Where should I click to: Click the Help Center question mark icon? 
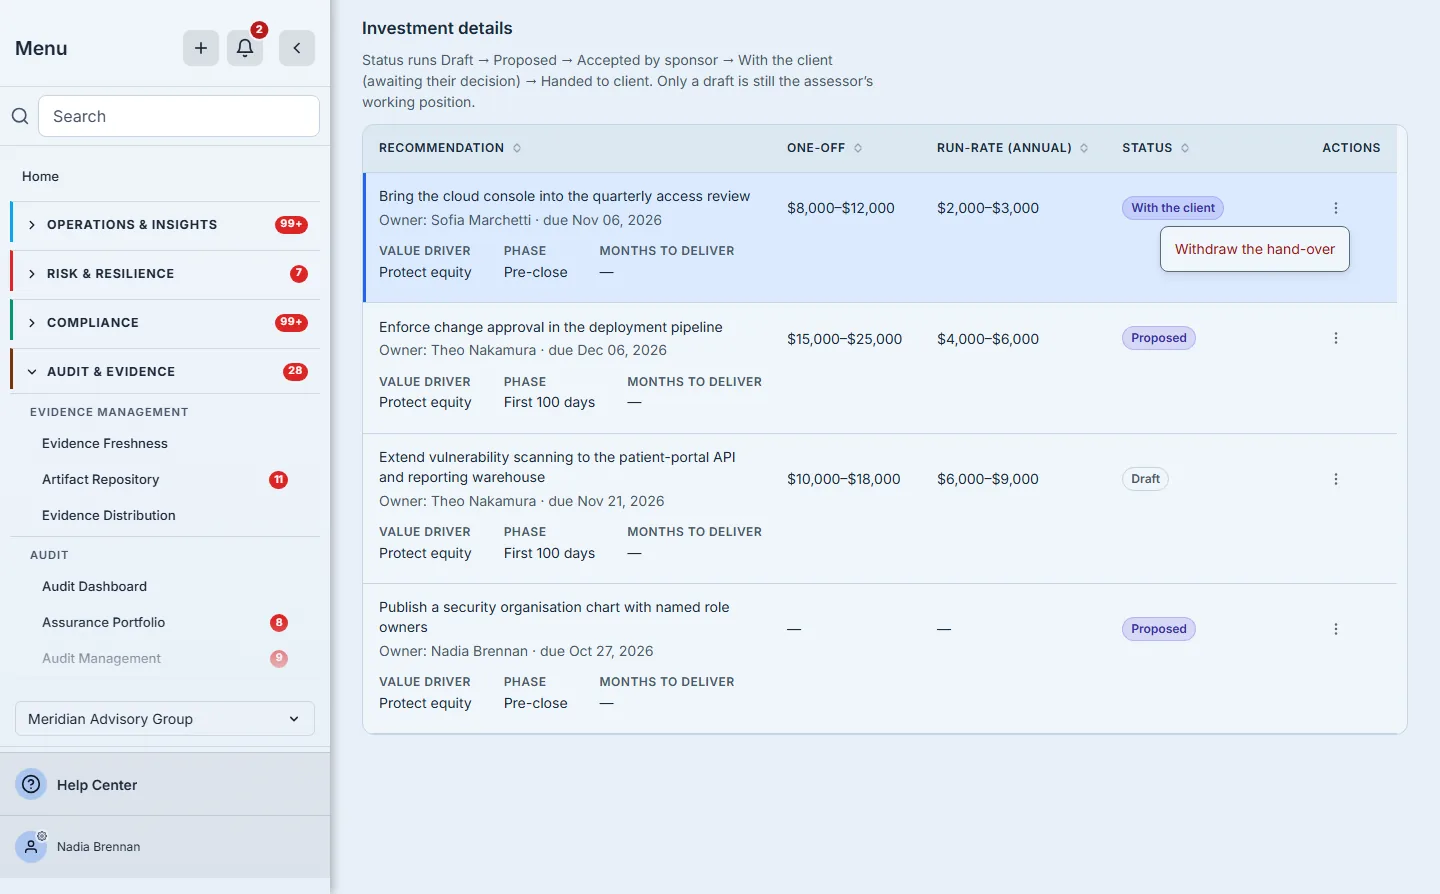31,784
